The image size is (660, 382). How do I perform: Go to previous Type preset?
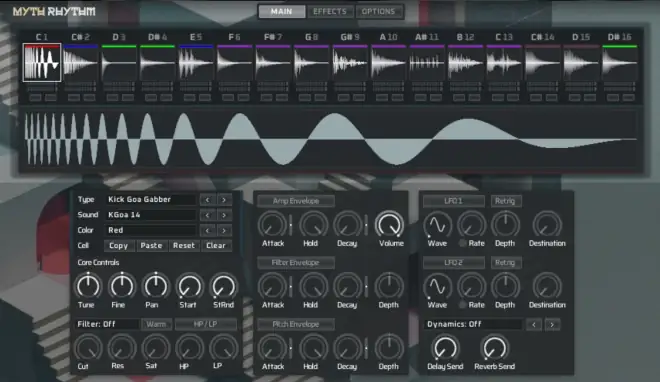(x=208, y=199)
